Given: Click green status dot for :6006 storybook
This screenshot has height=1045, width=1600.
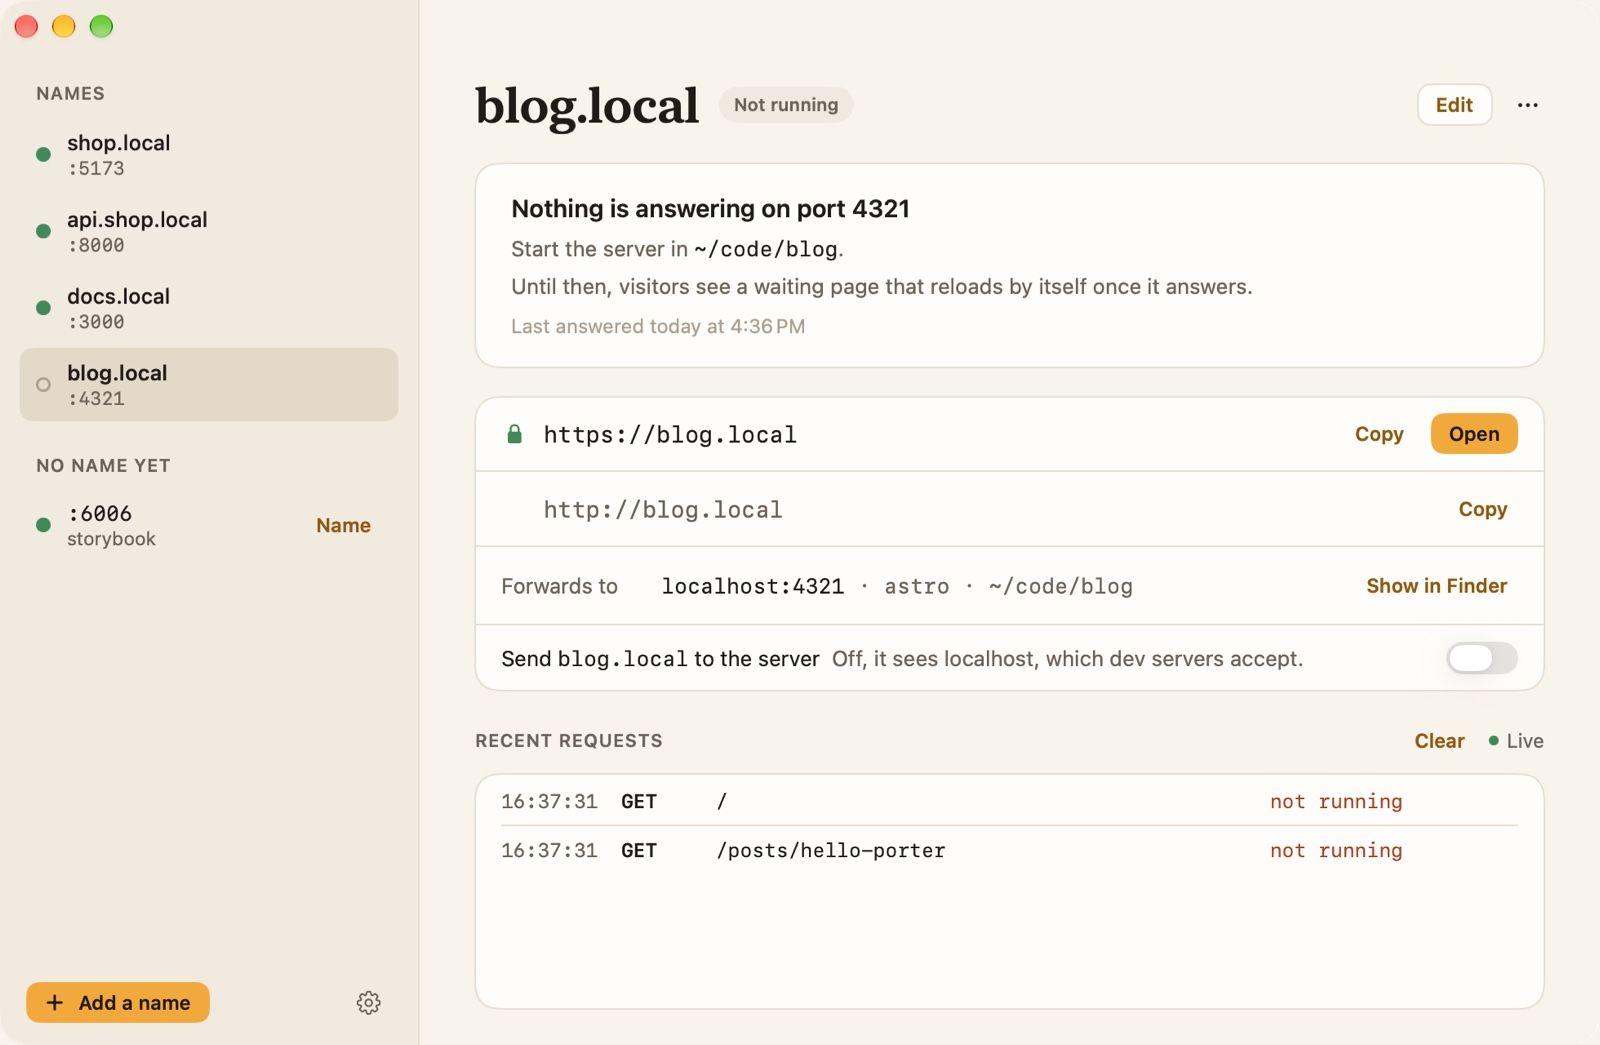Looking at the screenshot, I should [x=43, y=525].
